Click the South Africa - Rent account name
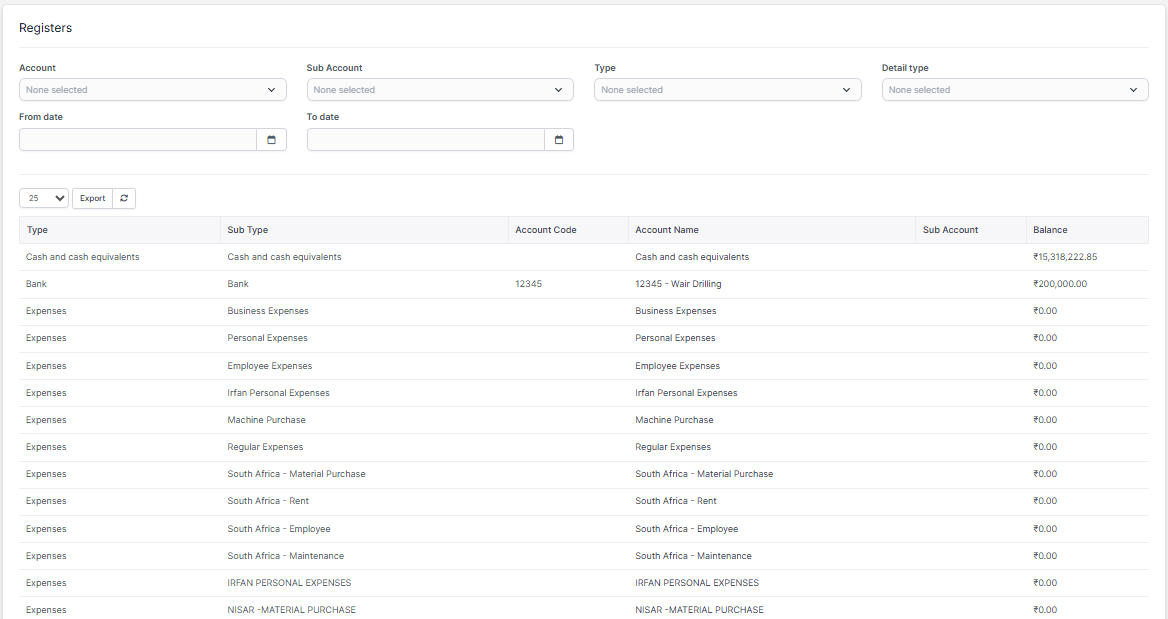Viewport: 1168px width, 619px height. [675, 501]
